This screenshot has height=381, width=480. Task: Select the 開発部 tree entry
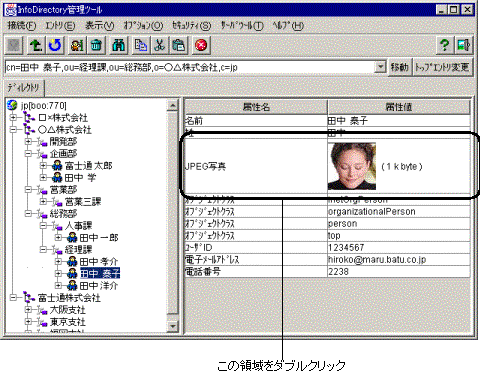click(x=63, y=141)
